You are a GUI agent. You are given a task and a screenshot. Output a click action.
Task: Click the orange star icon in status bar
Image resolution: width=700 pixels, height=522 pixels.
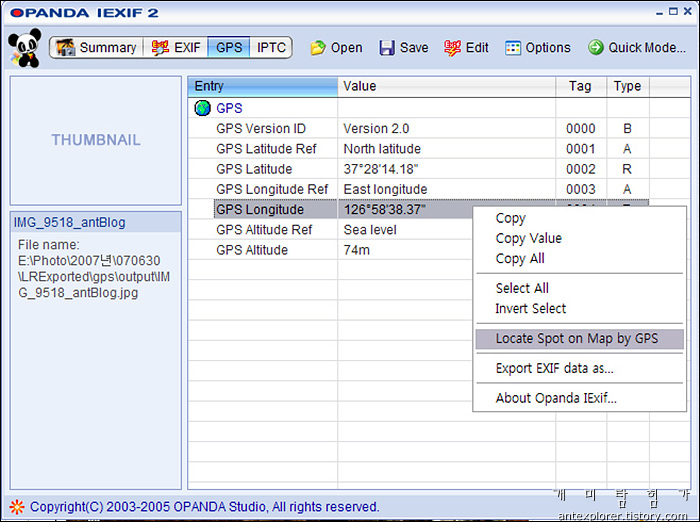click(x=17, y=507)
